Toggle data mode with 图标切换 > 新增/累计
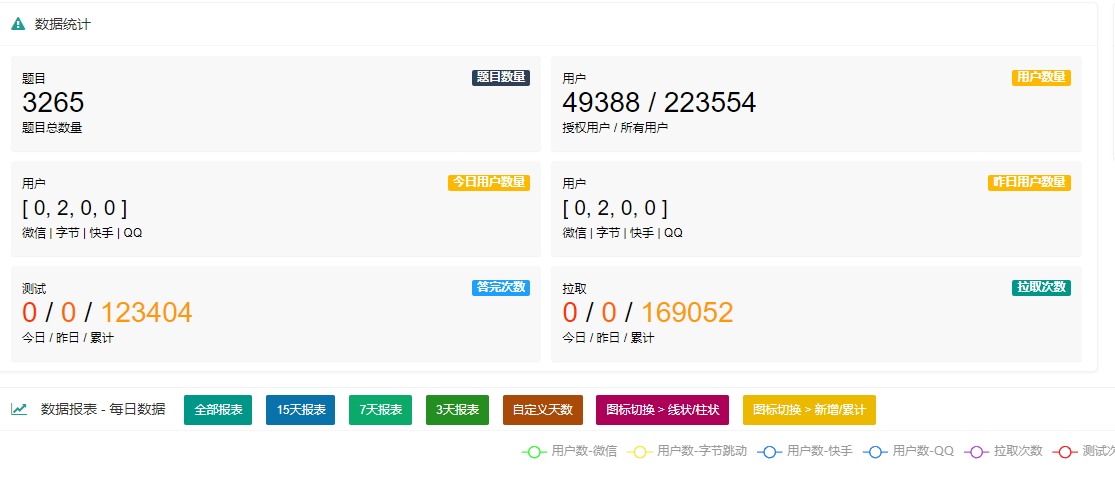The height and width of the screenshot is (480, 1115). [x=809, y=410]
